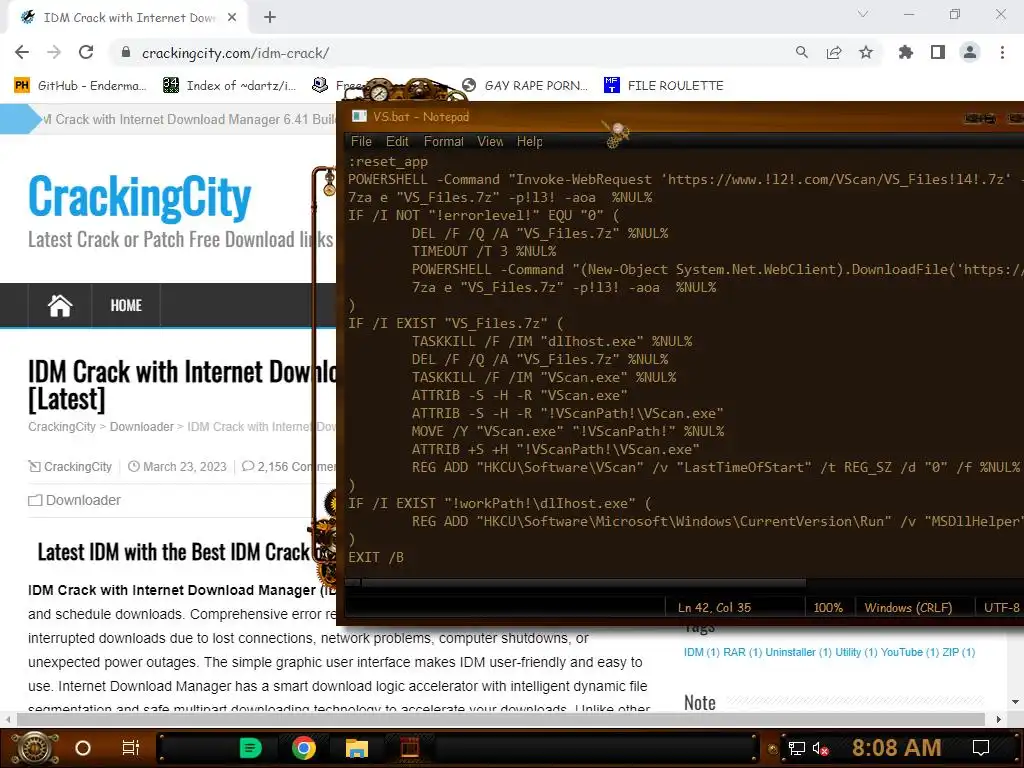This screenshot has width=1024, height=768.
Task: Open the tab search chevron in Chrome
Action: [x=863, y=14]
